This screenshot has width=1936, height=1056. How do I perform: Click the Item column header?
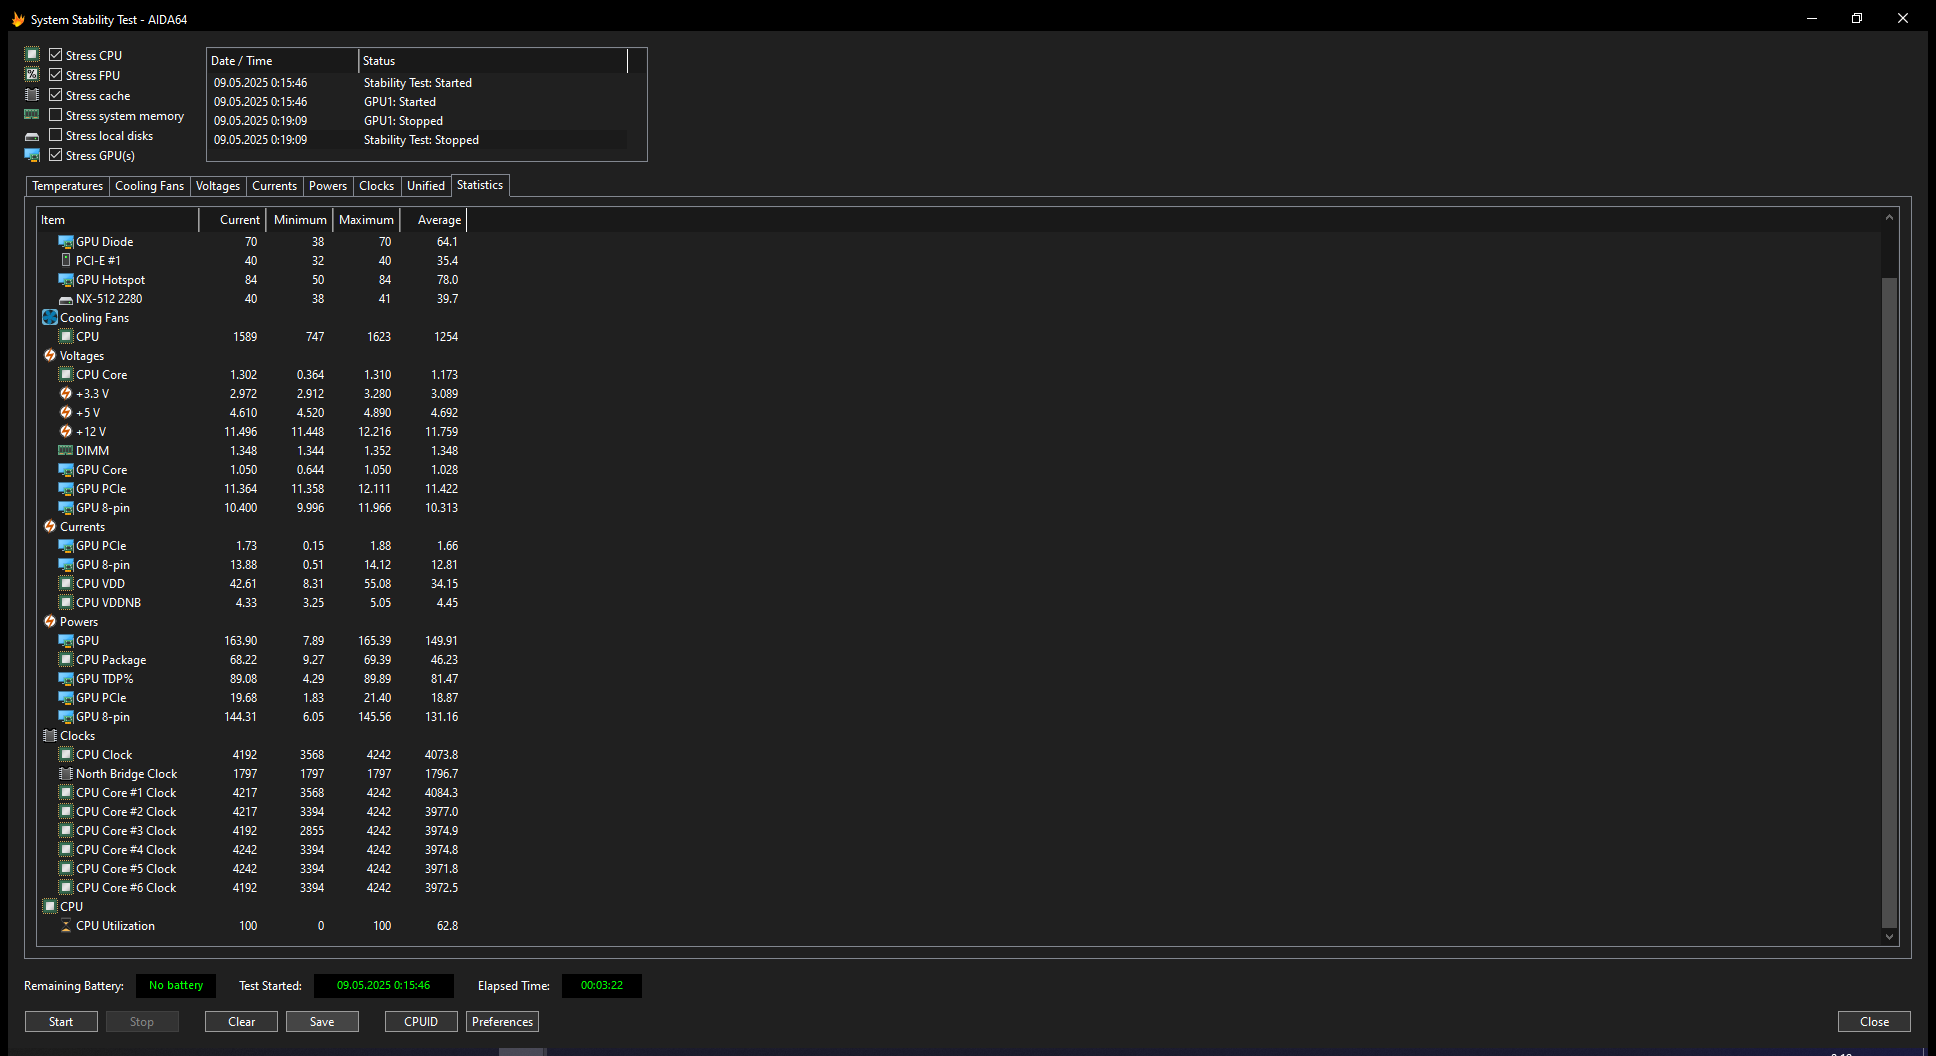coord(118,220)
